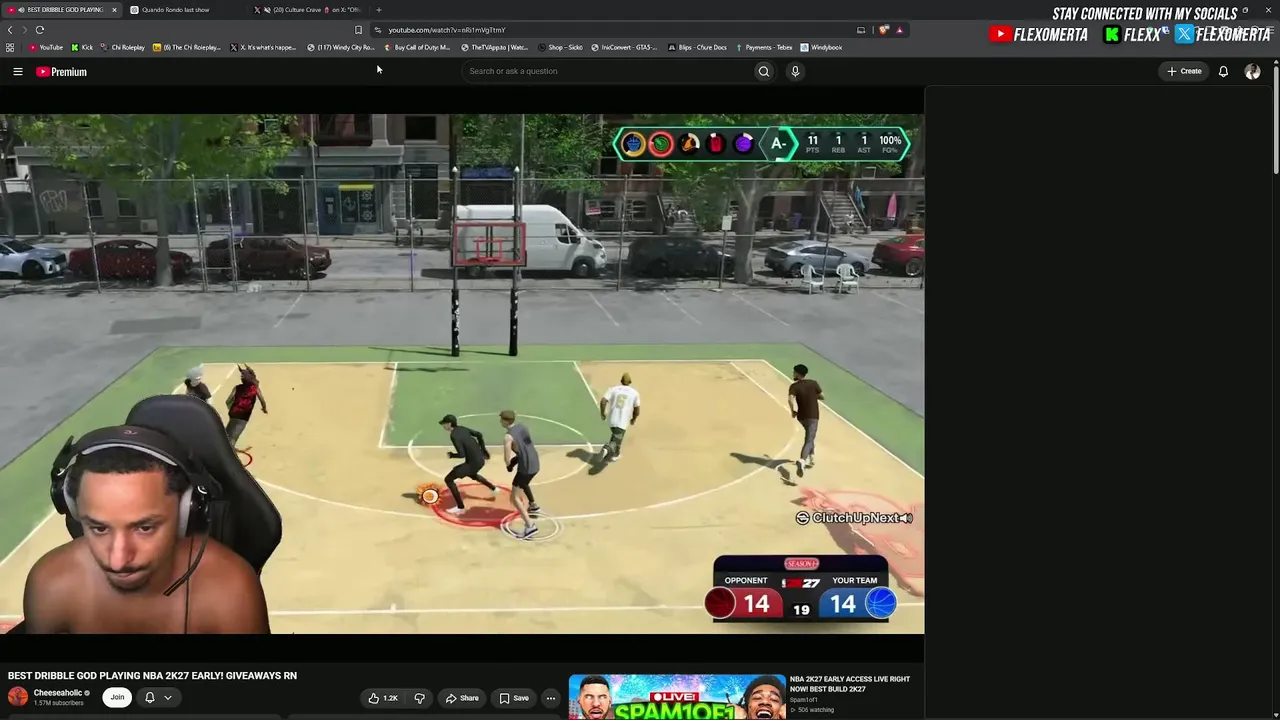Open the Blips - Cfure Docs bookmark
The height and width of the screenshot is (720, 1280).
[698, 48]
